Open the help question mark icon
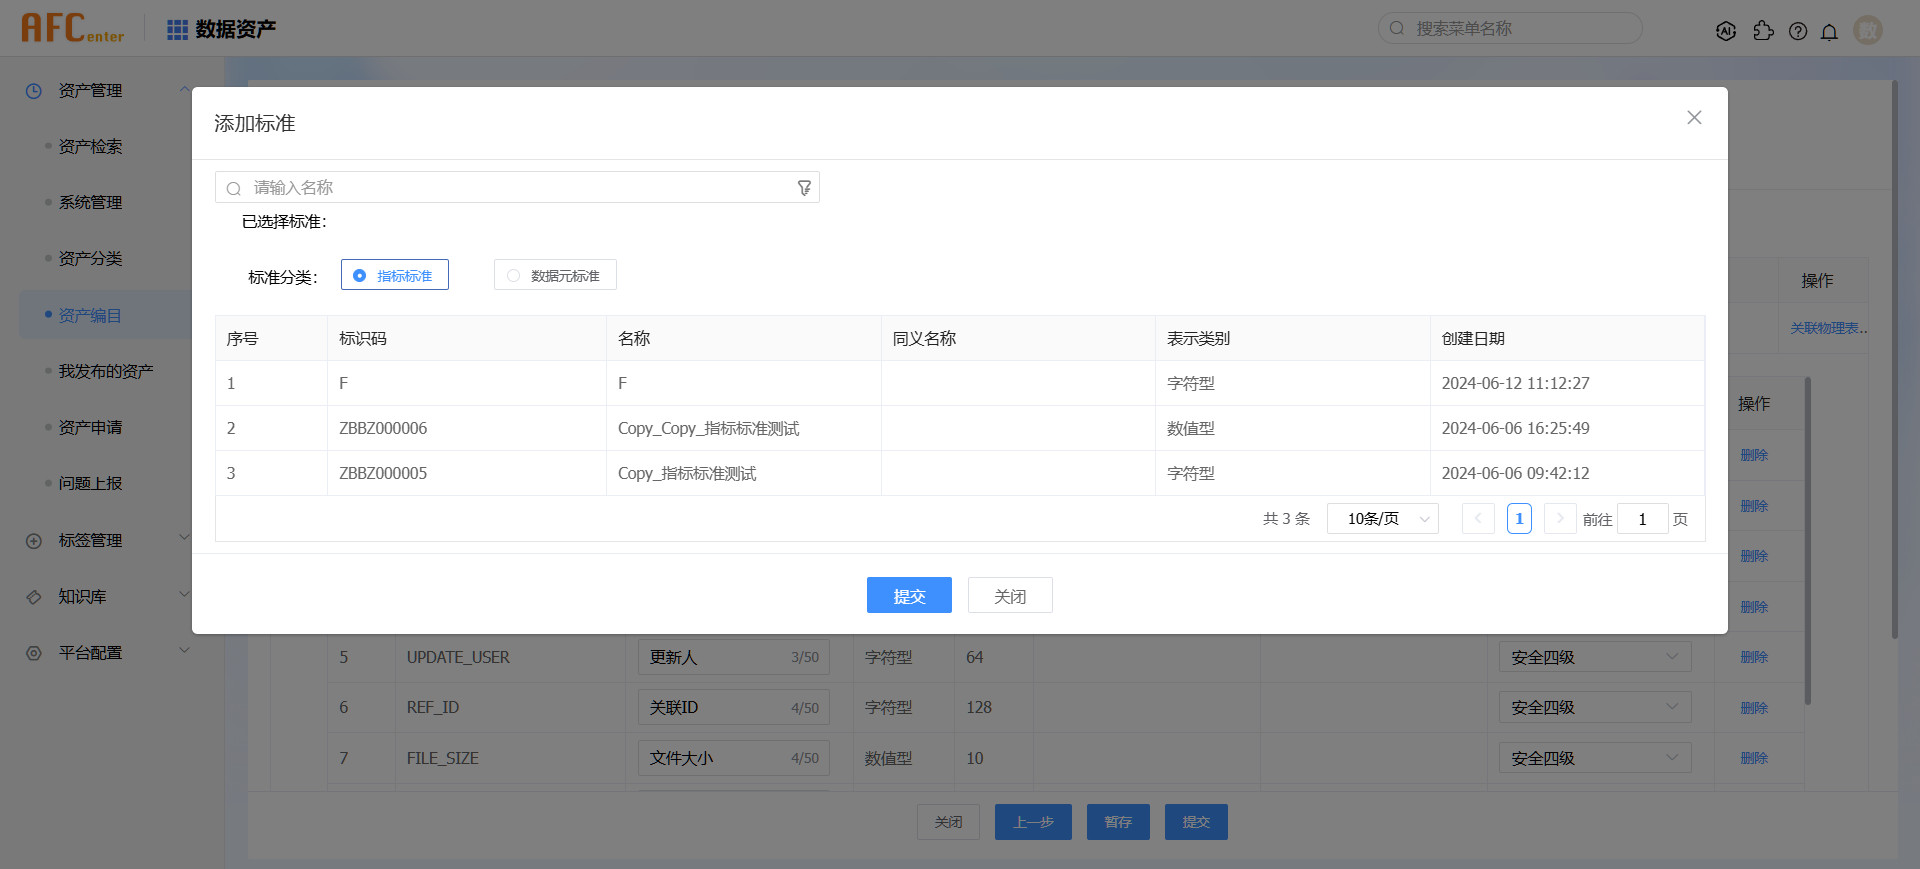 coord(1798,31)
